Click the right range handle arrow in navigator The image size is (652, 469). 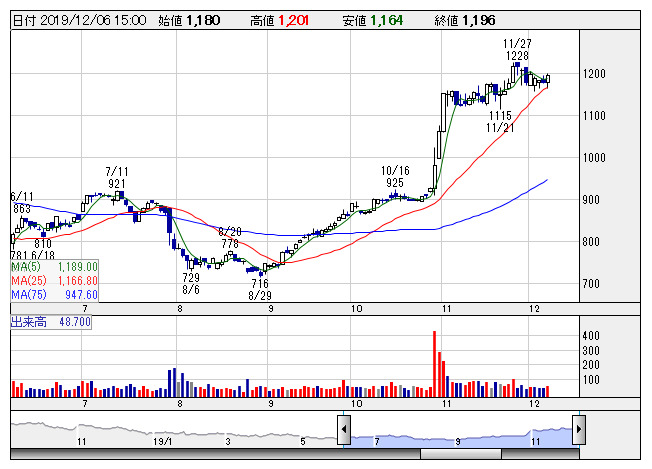pyautogui.click(x=578, y=431)
